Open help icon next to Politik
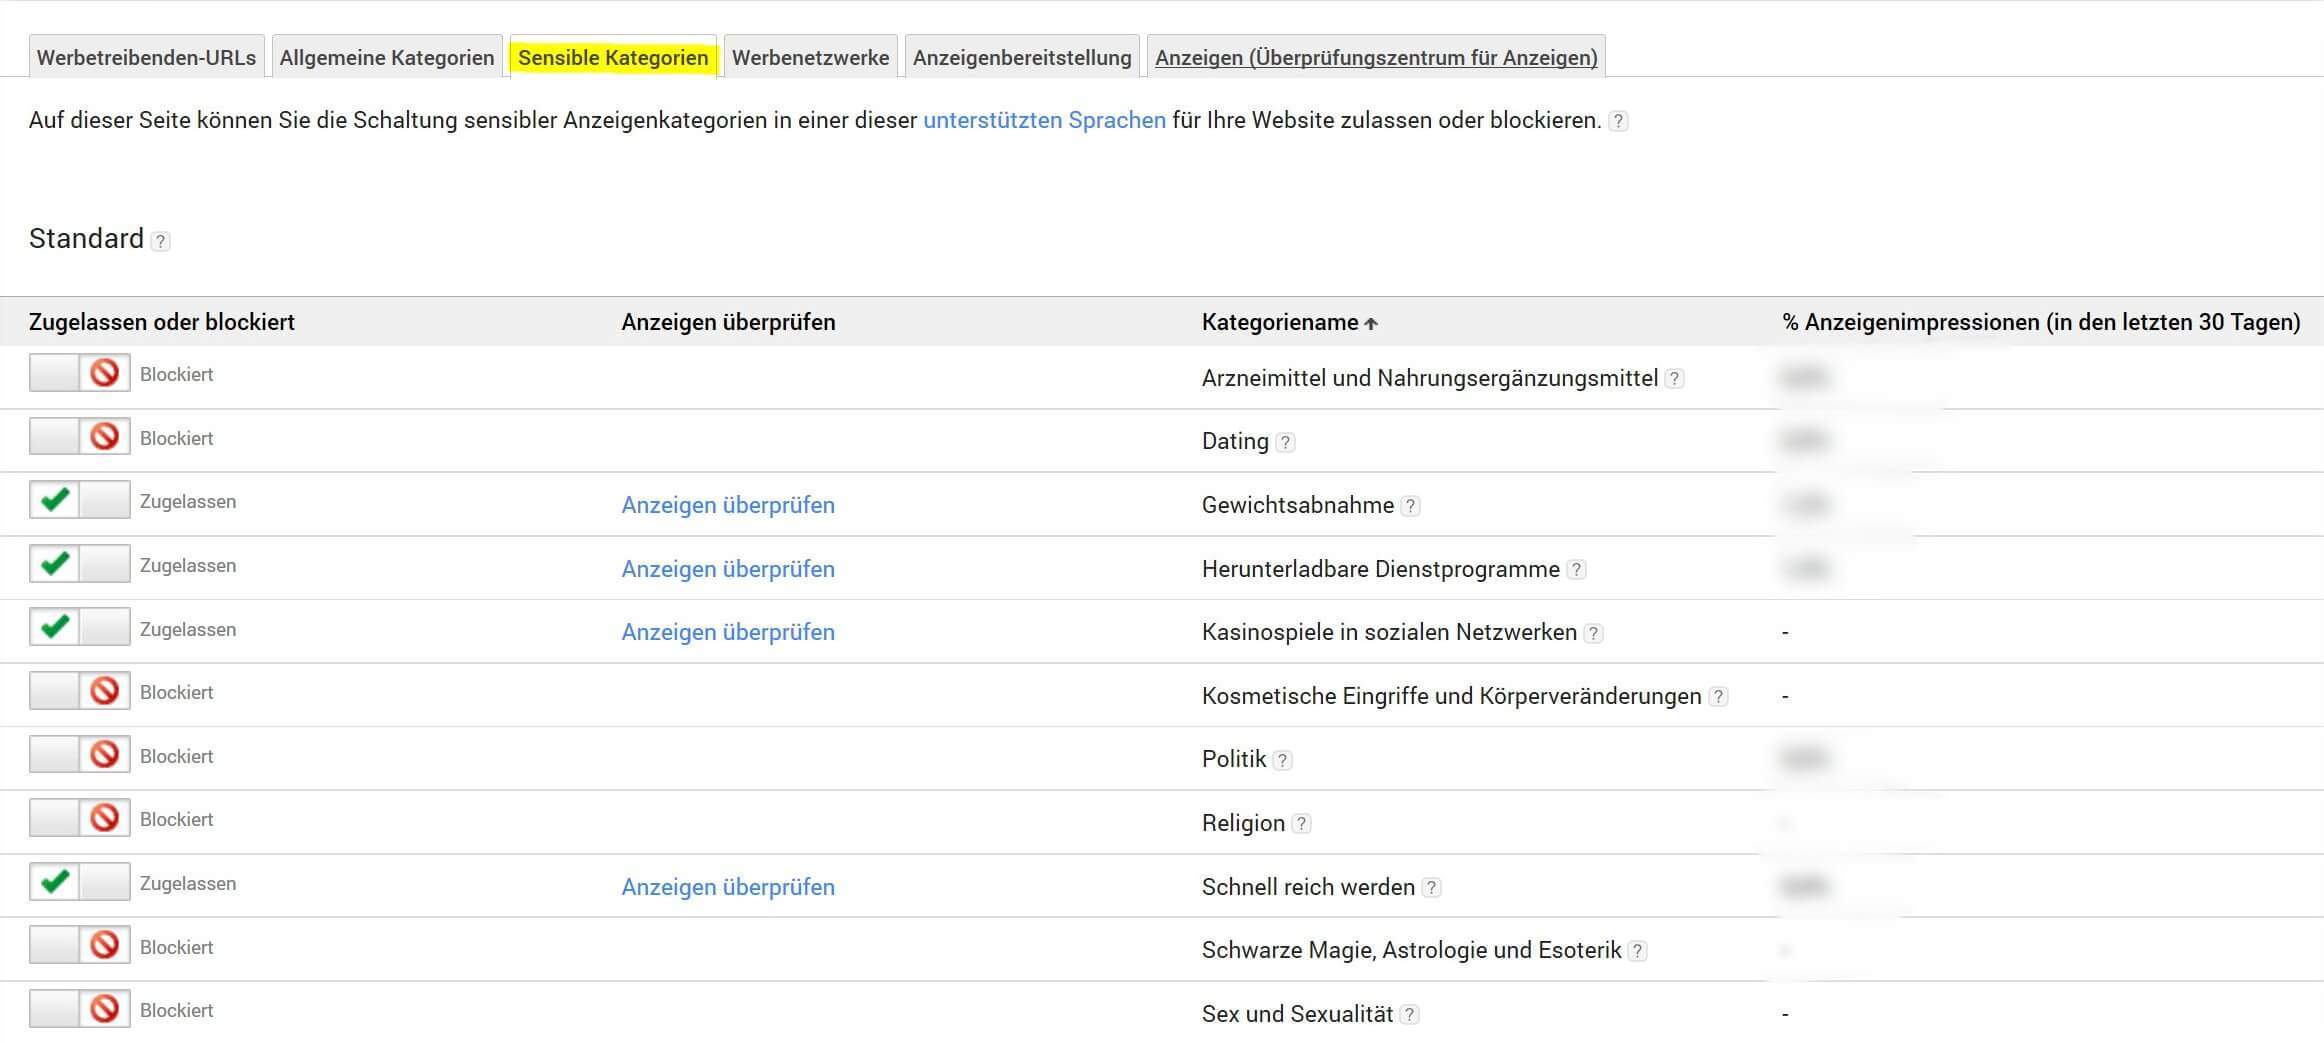This screenshot has height=1043, width=2324. point(1282,760)
